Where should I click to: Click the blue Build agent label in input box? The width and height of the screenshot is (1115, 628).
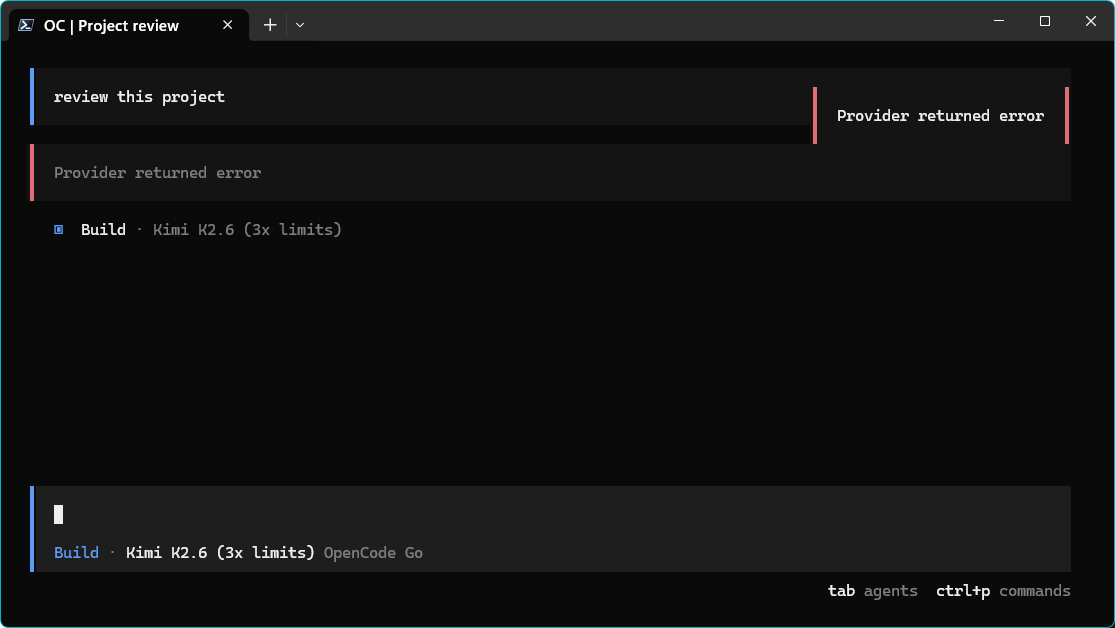[x=76, y=553]
